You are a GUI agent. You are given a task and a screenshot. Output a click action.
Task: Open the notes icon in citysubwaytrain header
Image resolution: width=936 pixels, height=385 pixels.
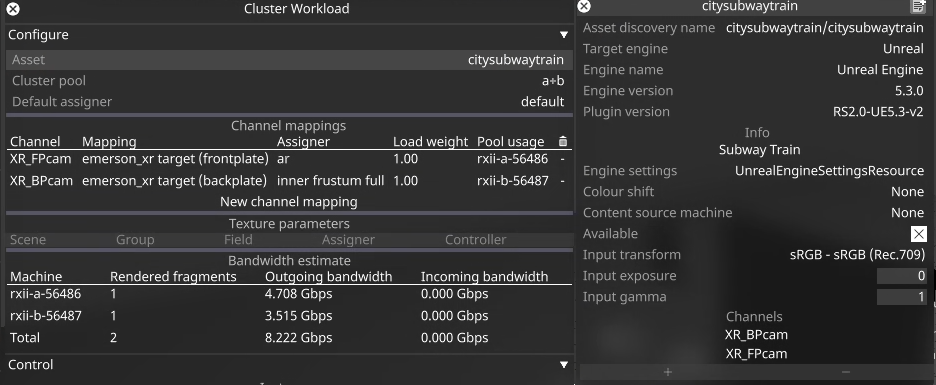pos(917,7)
